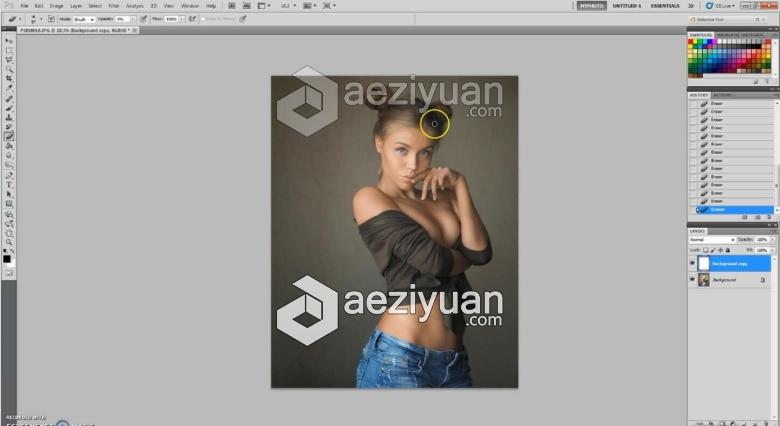Image resolution: width=780 pixels, height=426 pixels.
Task: Open the layer Opacity dropdown arrow
Action: coord(773,240)
